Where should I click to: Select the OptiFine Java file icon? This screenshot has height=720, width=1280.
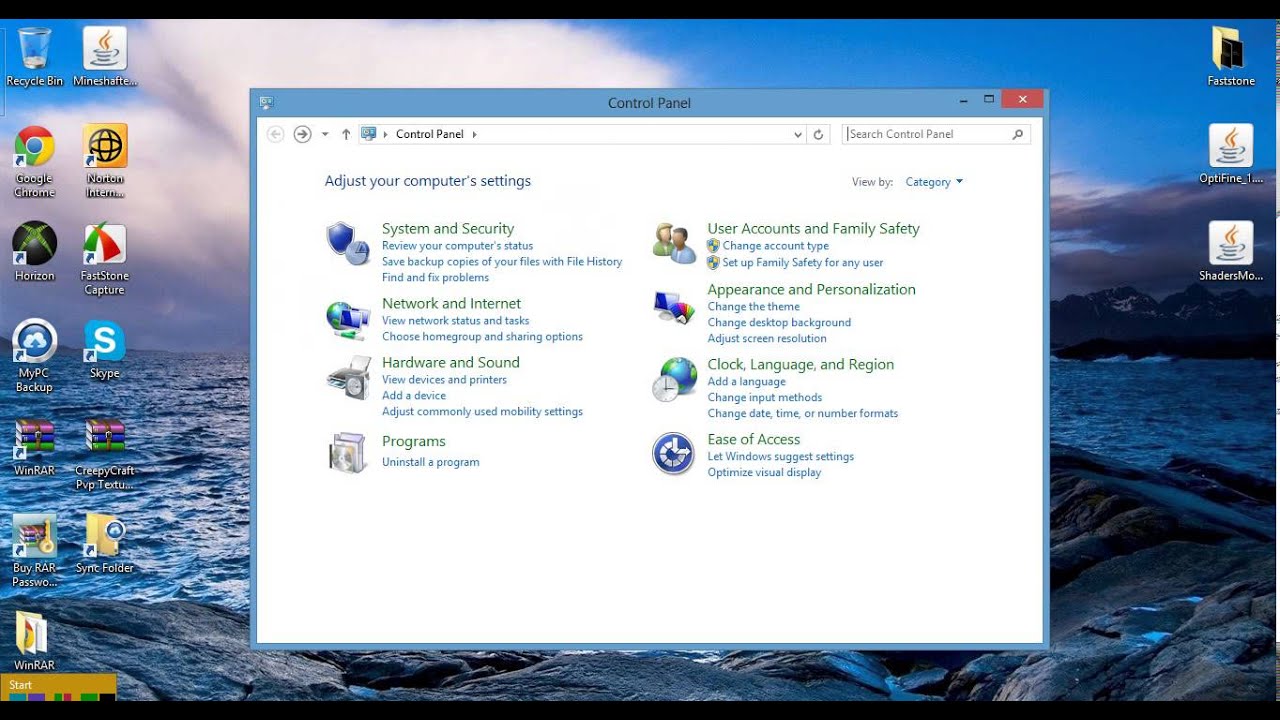click(1231, 155)
